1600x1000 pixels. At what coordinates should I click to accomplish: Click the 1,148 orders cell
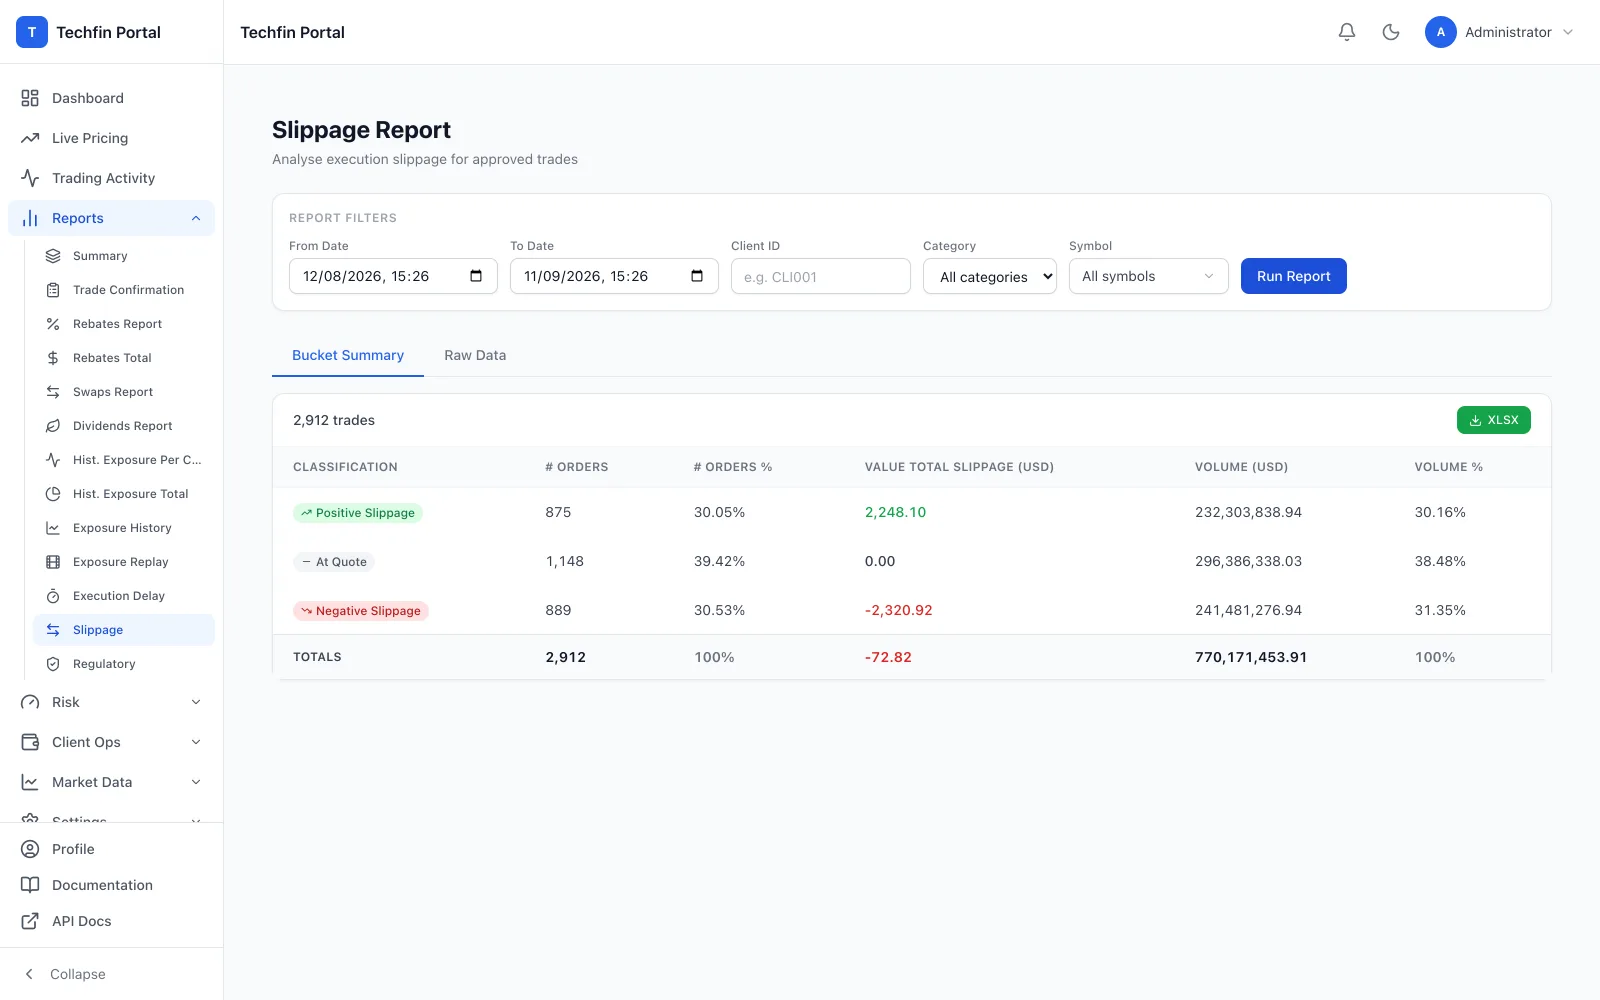pos(565,561)
